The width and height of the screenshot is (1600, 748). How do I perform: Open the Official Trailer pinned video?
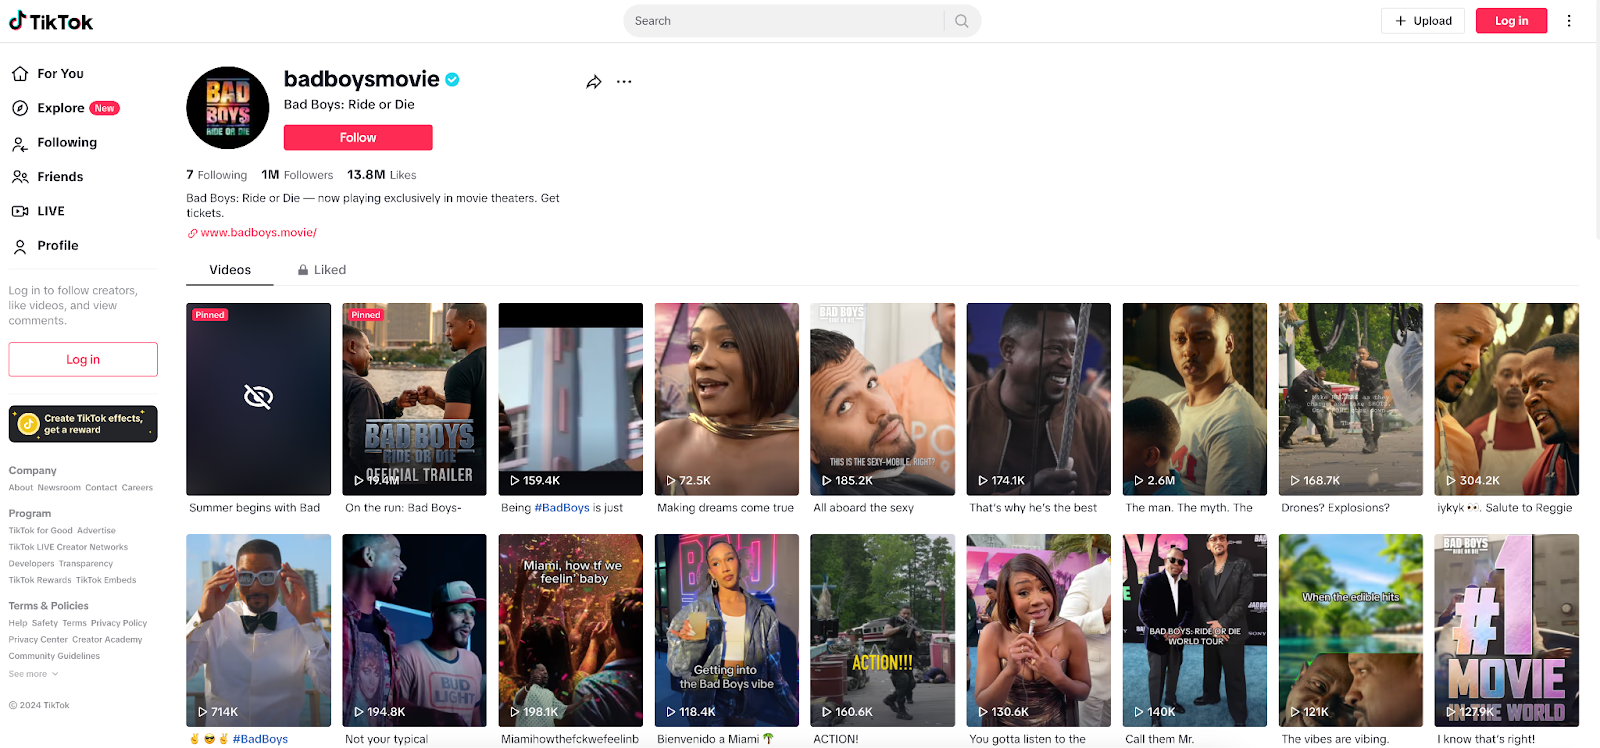point(414,399)
